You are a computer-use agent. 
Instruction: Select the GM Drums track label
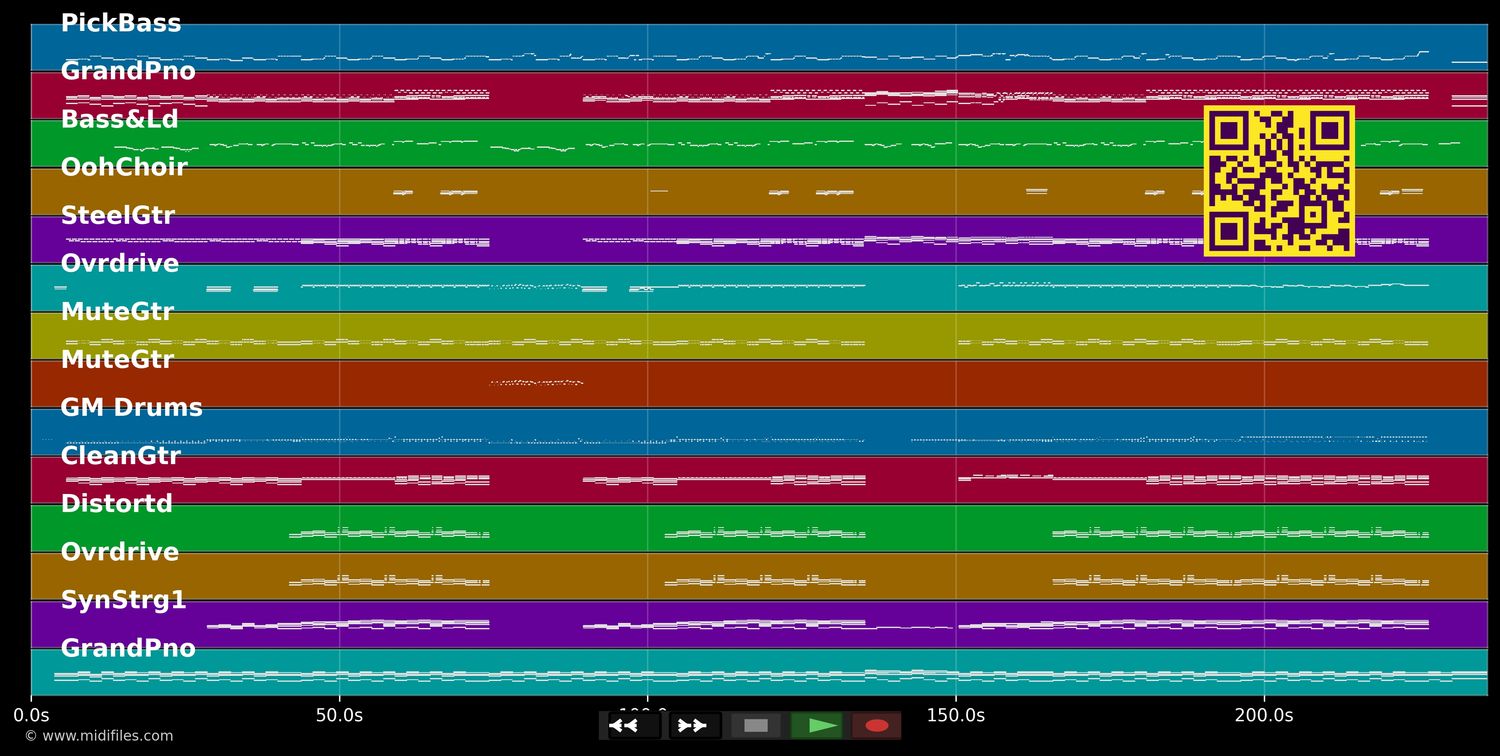[x=131, y=407]
